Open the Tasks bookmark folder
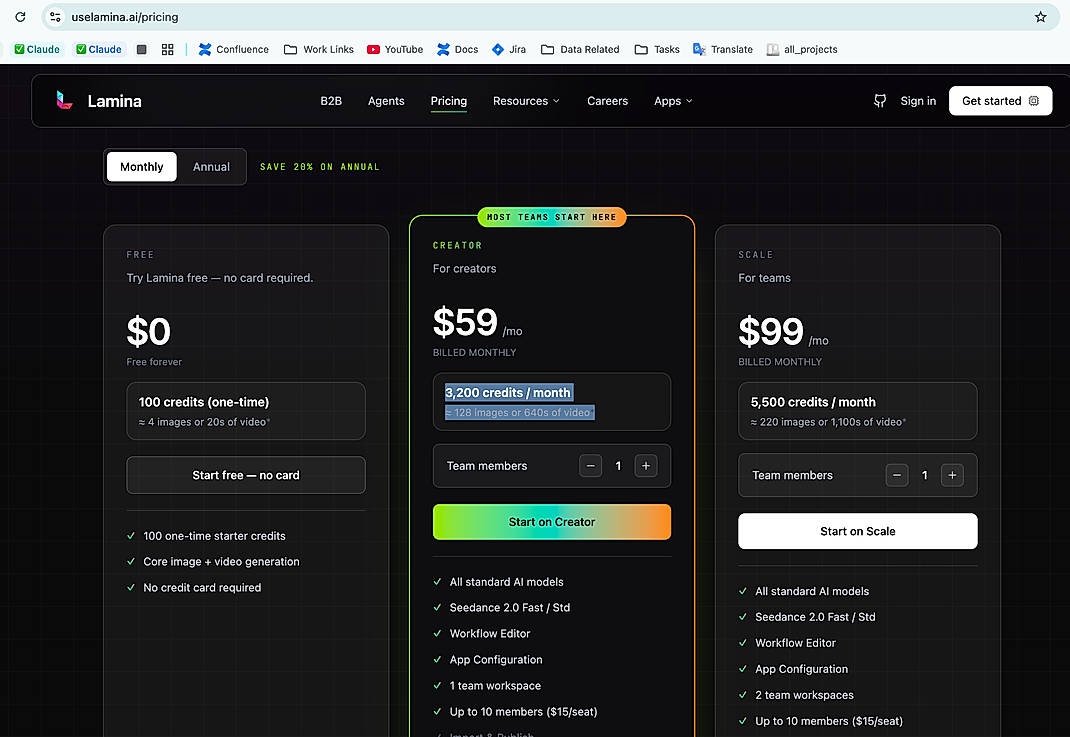1070x737 pixels. [x=657, y=49]
